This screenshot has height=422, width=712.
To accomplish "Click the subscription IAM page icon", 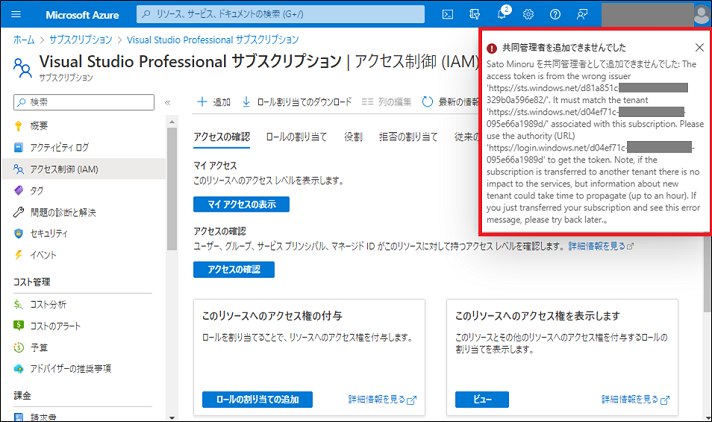I will (x=22, y=68).
